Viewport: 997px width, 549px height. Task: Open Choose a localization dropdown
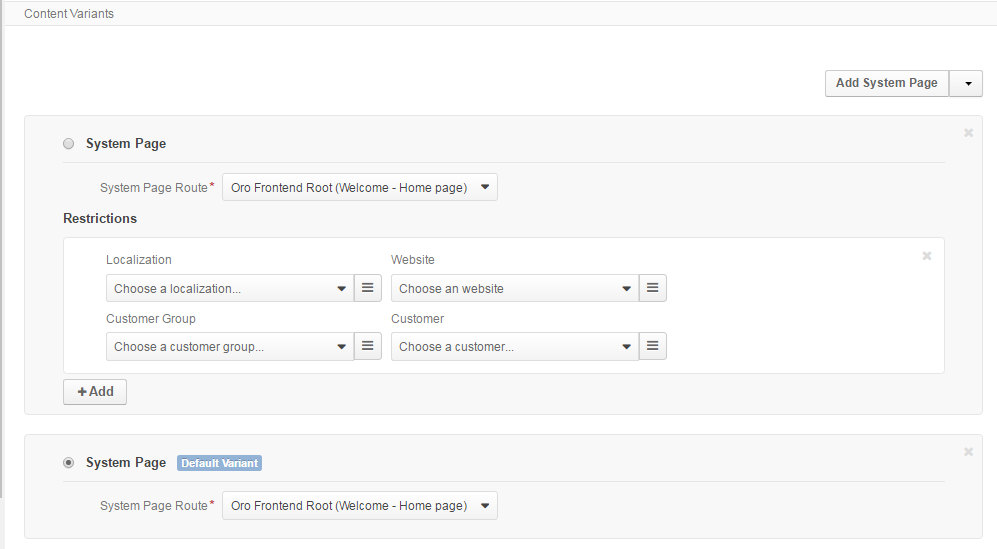tap(230, 288)
